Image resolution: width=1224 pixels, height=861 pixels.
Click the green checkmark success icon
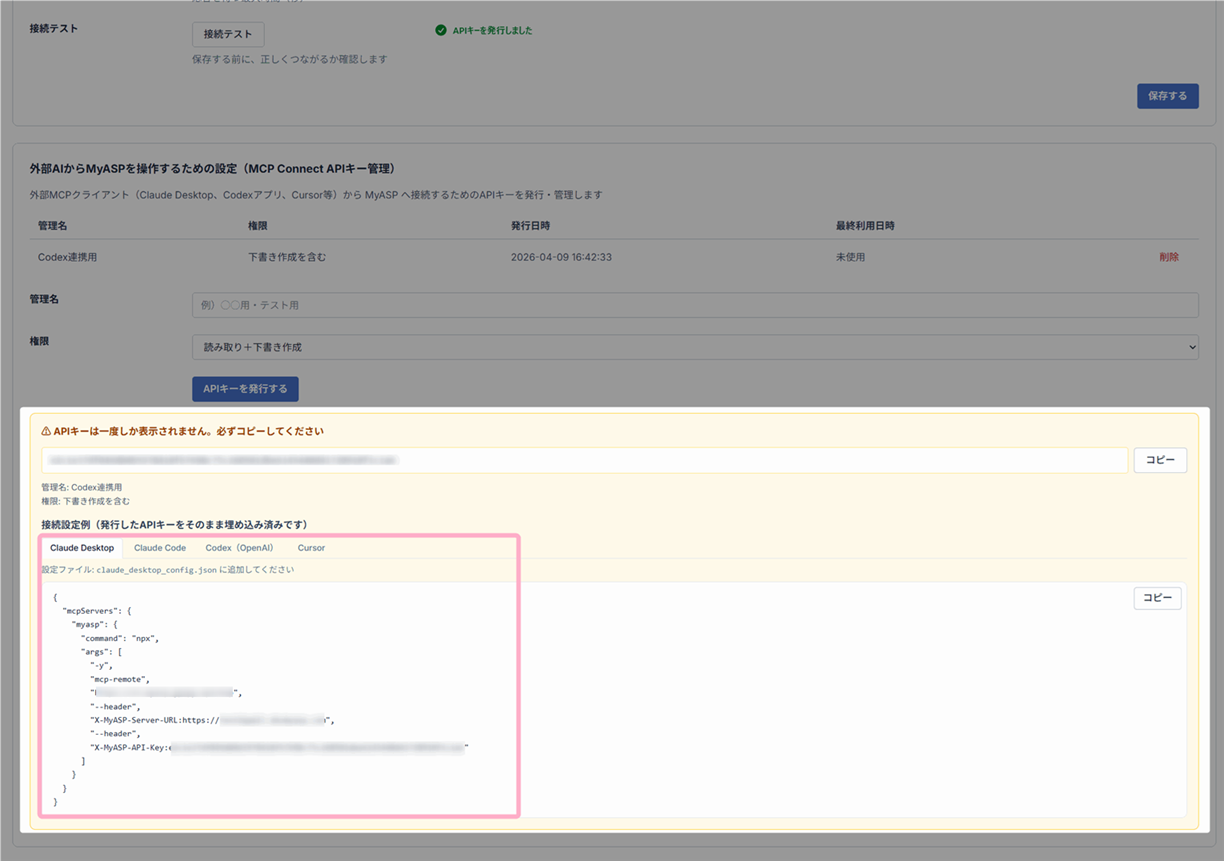[441, 30]
